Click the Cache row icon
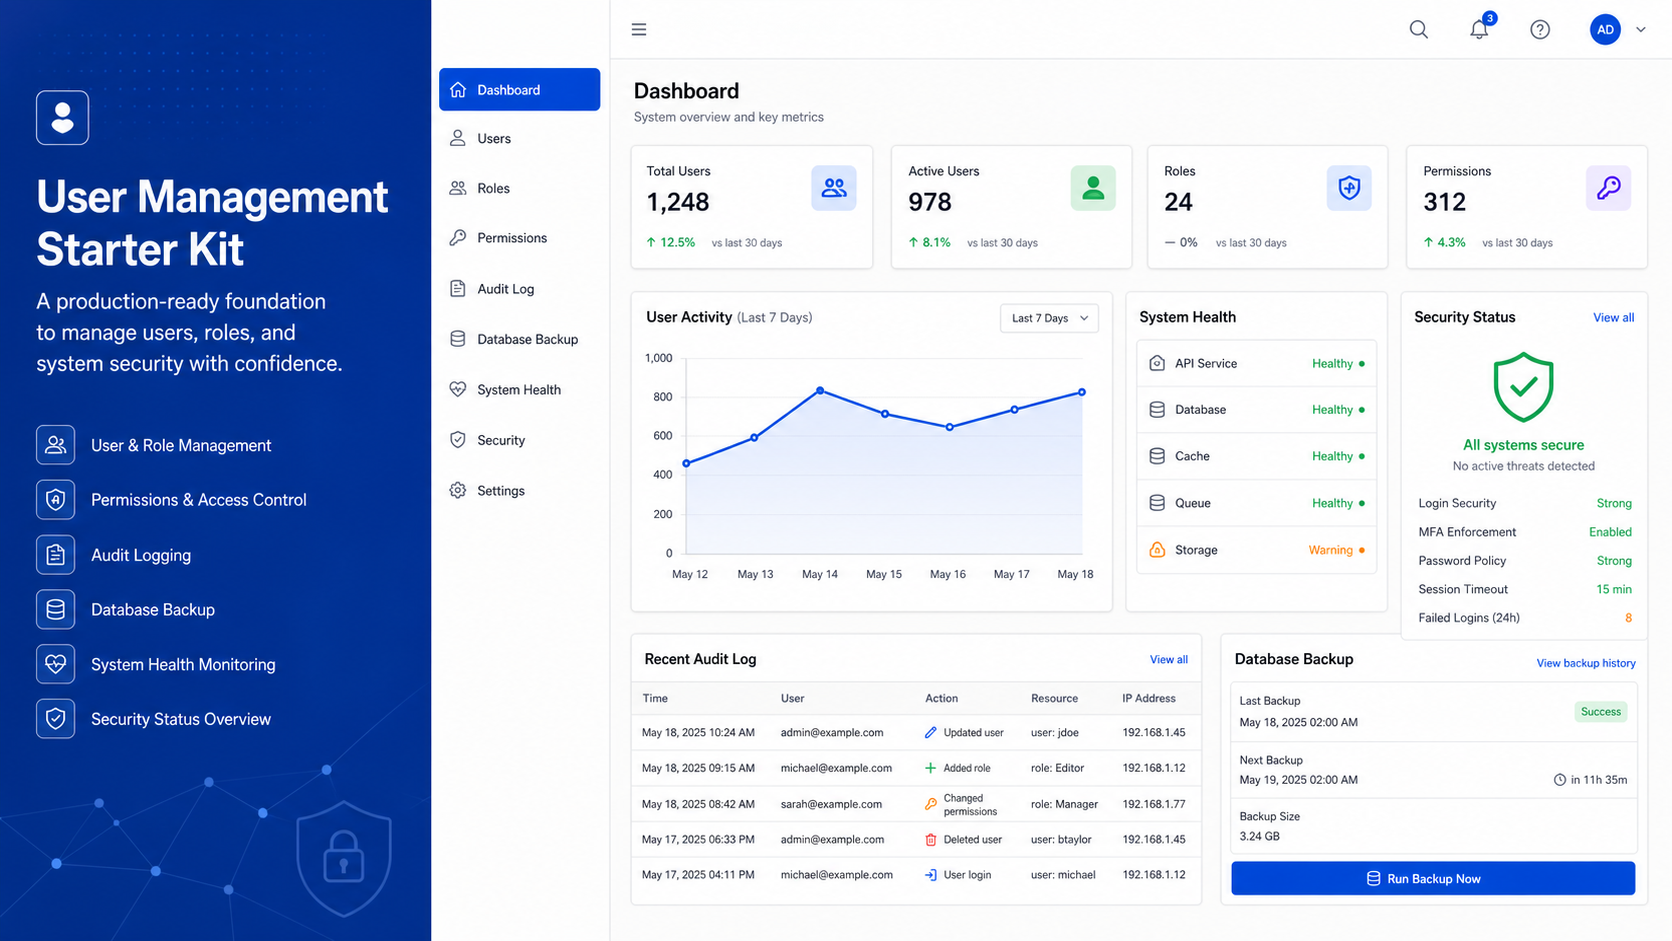1672x941 pixels. tap(1157, 456)
